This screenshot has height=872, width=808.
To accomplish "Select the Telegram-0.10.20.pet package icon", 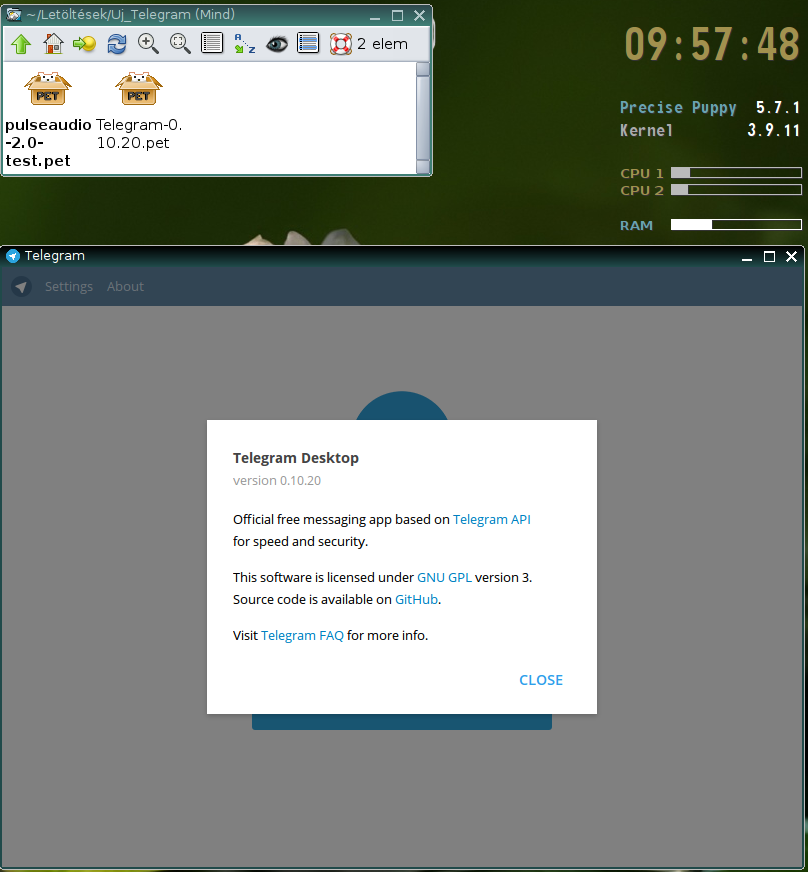I will (x=139, y=88).
